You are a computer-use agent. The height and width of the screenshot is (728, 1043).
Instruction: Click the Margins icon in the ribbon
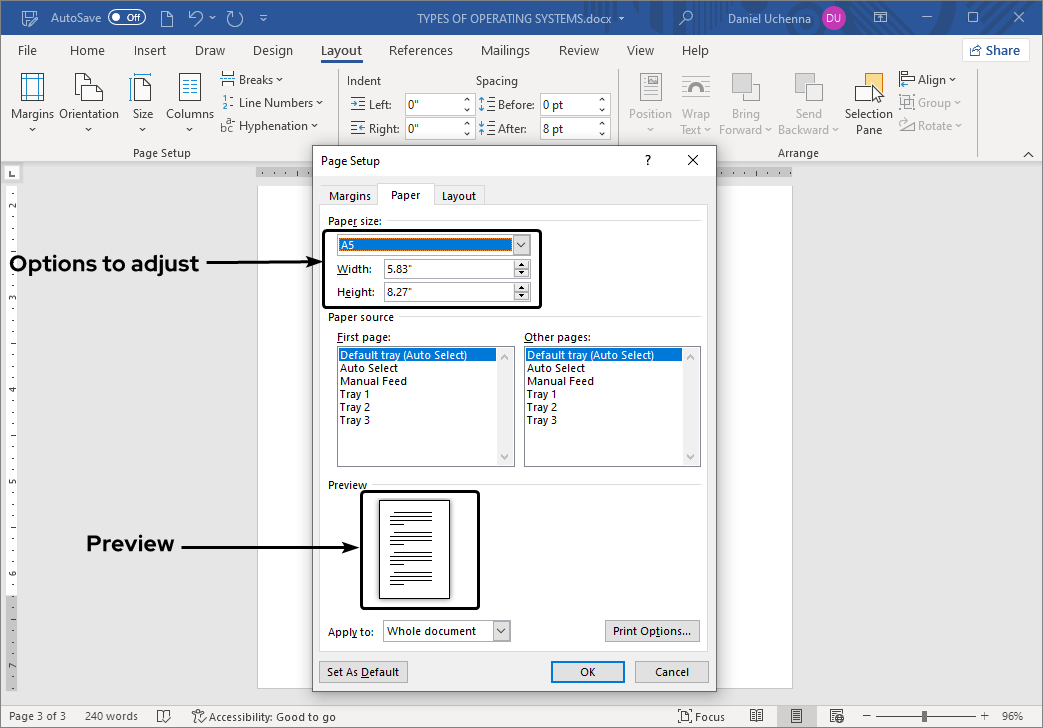pos(32,92)
